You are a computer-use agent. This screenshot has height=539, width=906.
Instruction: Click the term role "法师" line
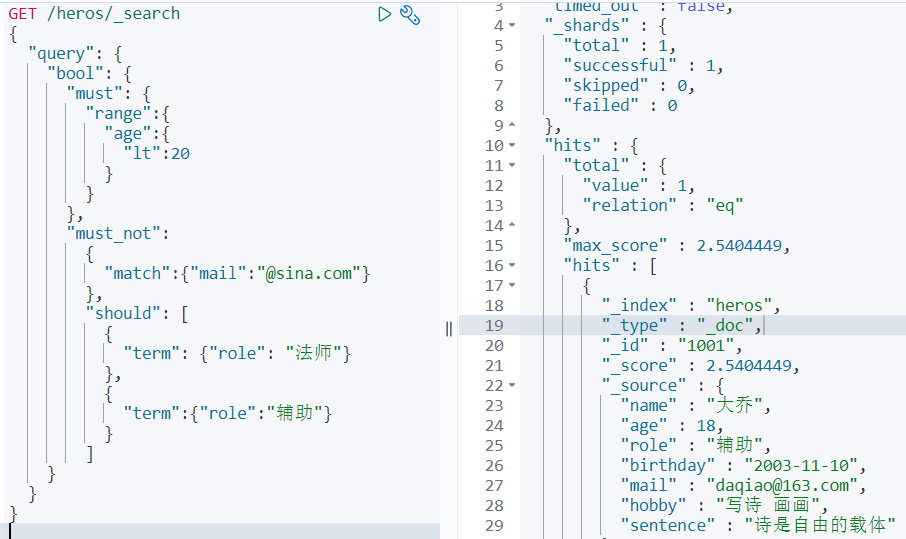tap(237, 353)
